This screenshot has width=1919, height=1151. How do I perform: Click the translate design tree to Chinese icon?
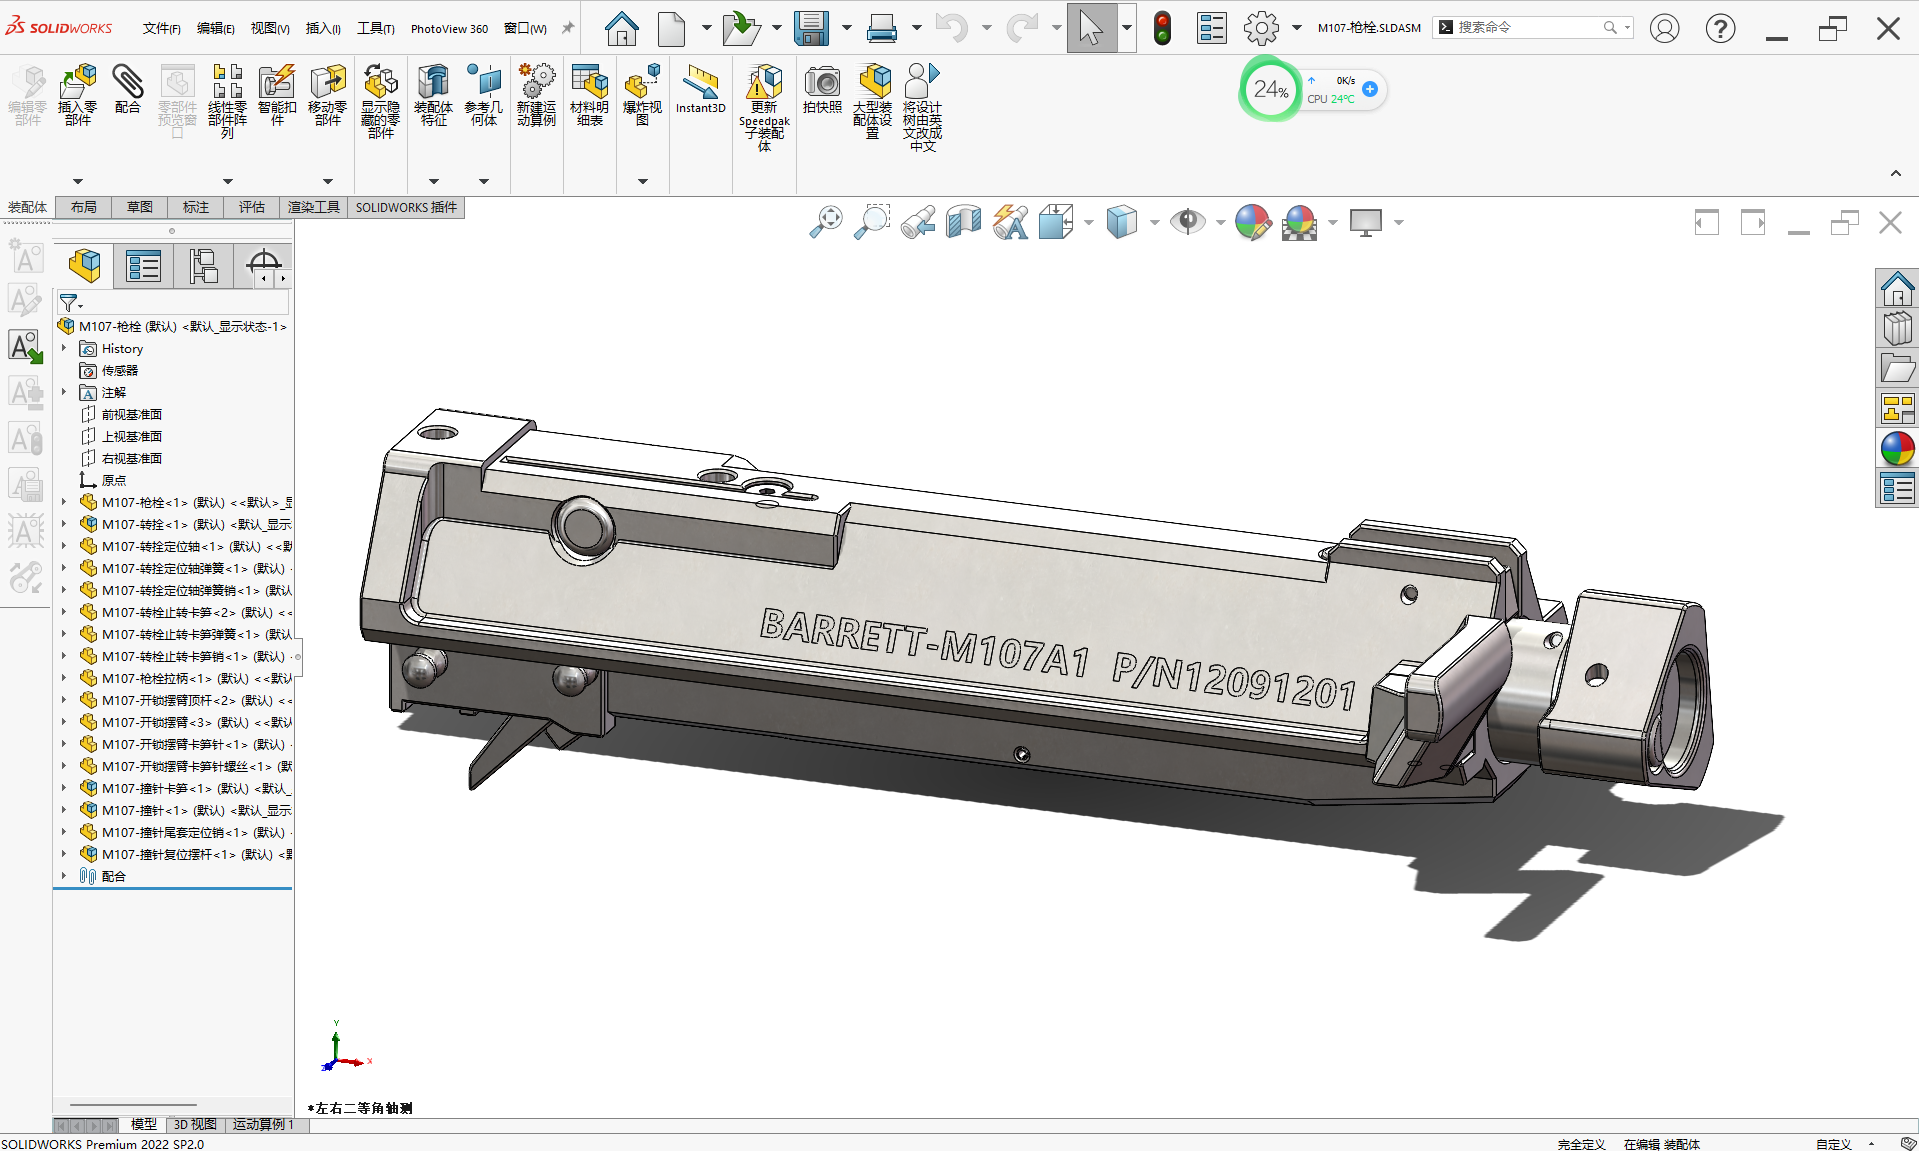922,107
